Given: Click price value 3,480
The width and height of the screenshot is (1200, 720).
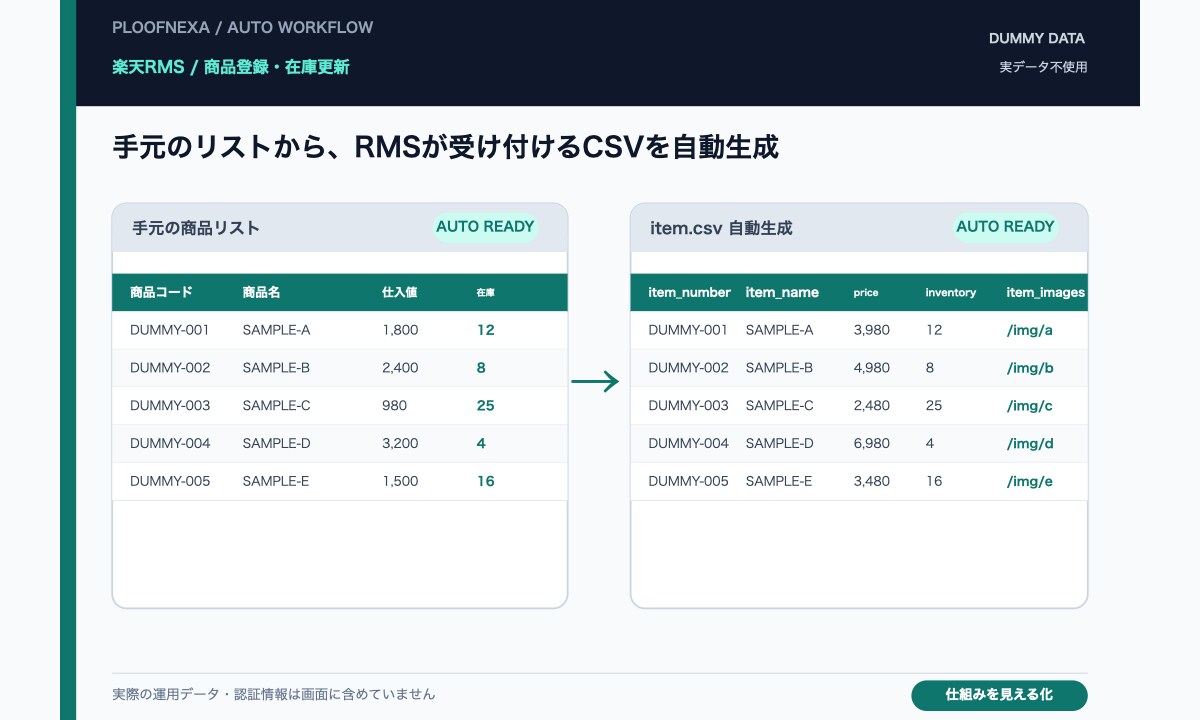Looking at the screenshot, I should point(872,481).
